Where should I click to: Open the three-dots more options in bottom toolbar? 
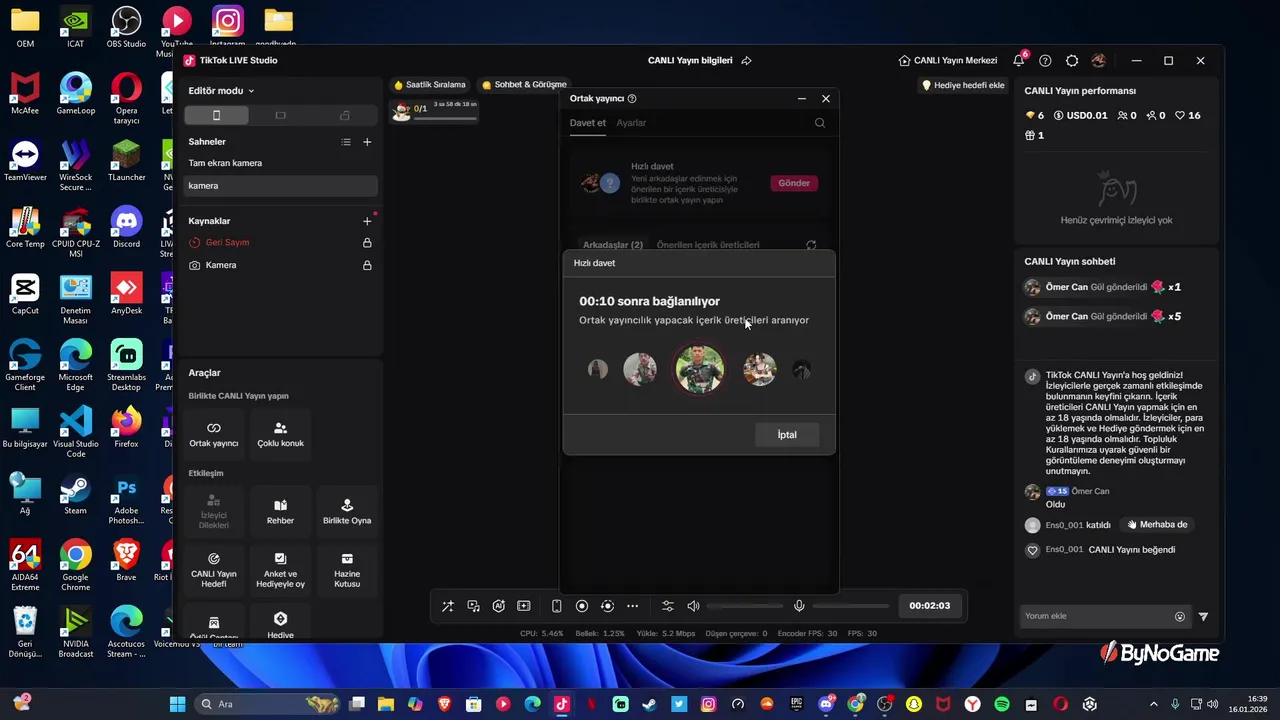point(632,606)
